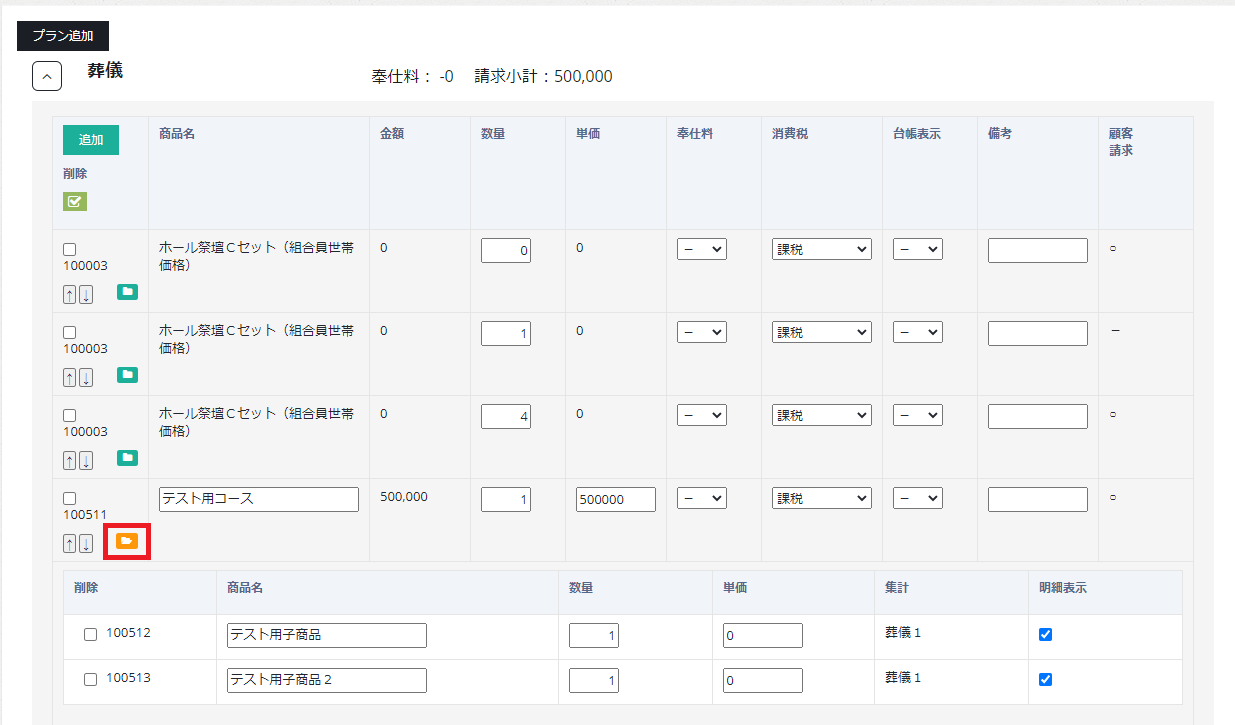
Task: Check the delete checkbox for item 100511
Action: coord(69,498)
